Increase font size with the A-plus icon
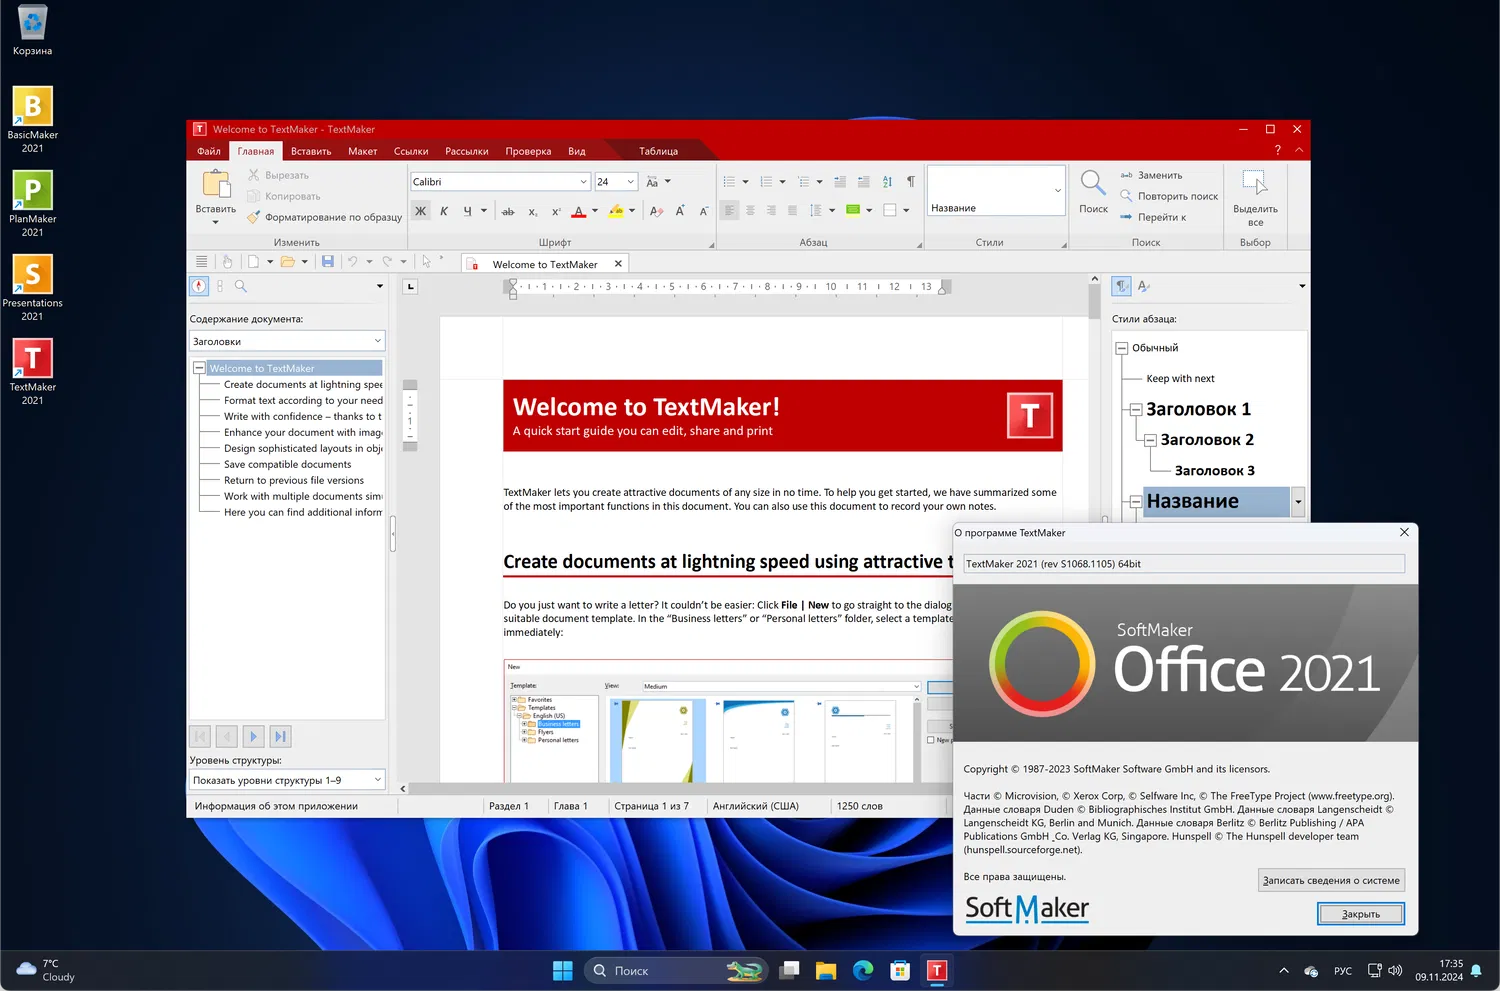Screen dimensions: 1500x991 coord(680,211)
